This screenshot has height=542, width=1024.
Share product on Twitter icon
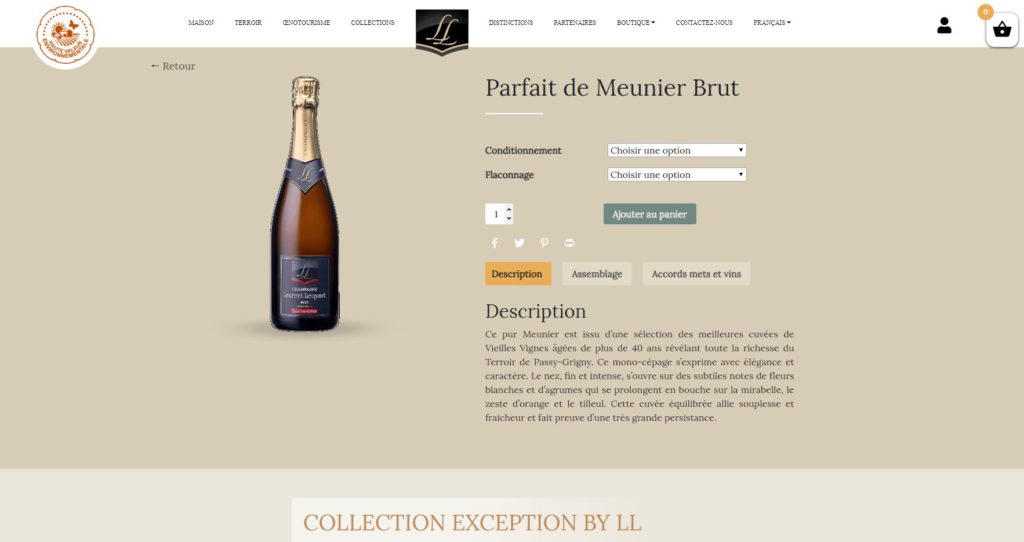point(519,243)
